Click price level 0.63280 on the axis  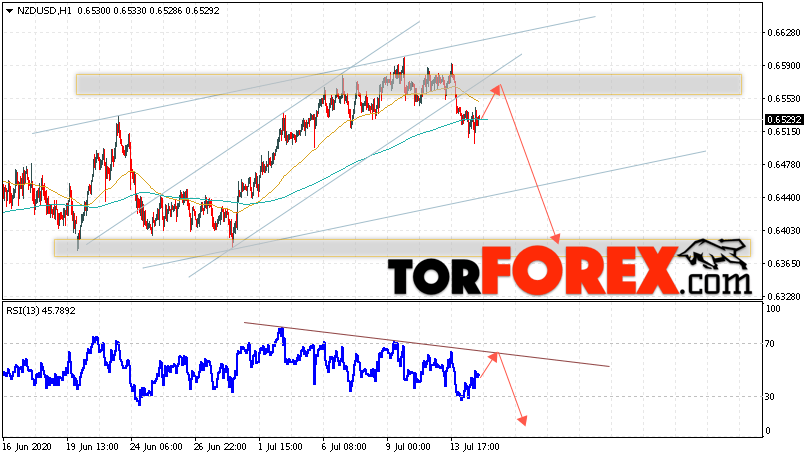coord(784,297)
